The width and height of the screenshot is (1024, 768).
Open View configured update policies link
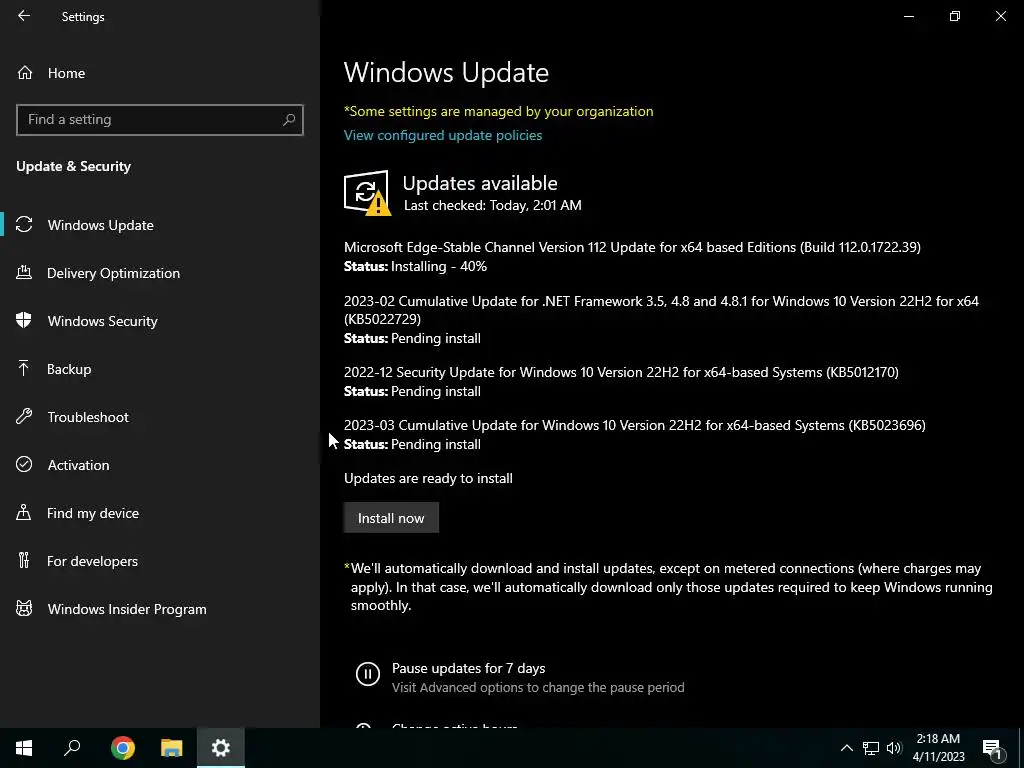[443, 135]
